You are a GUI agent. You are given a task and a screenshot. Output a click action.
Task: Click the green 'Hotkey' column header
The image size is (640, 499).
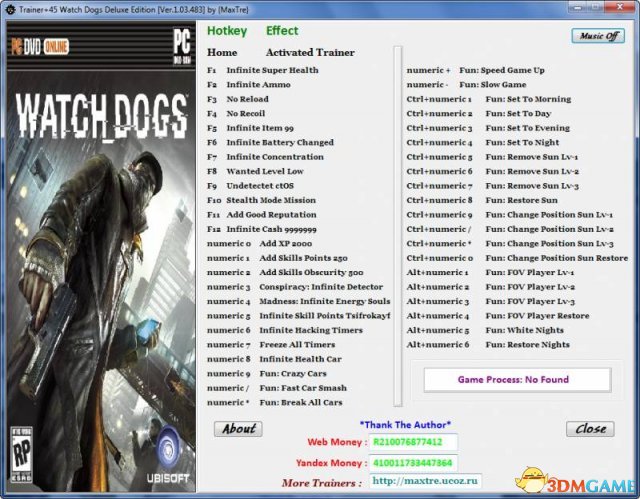coord(227,31)
